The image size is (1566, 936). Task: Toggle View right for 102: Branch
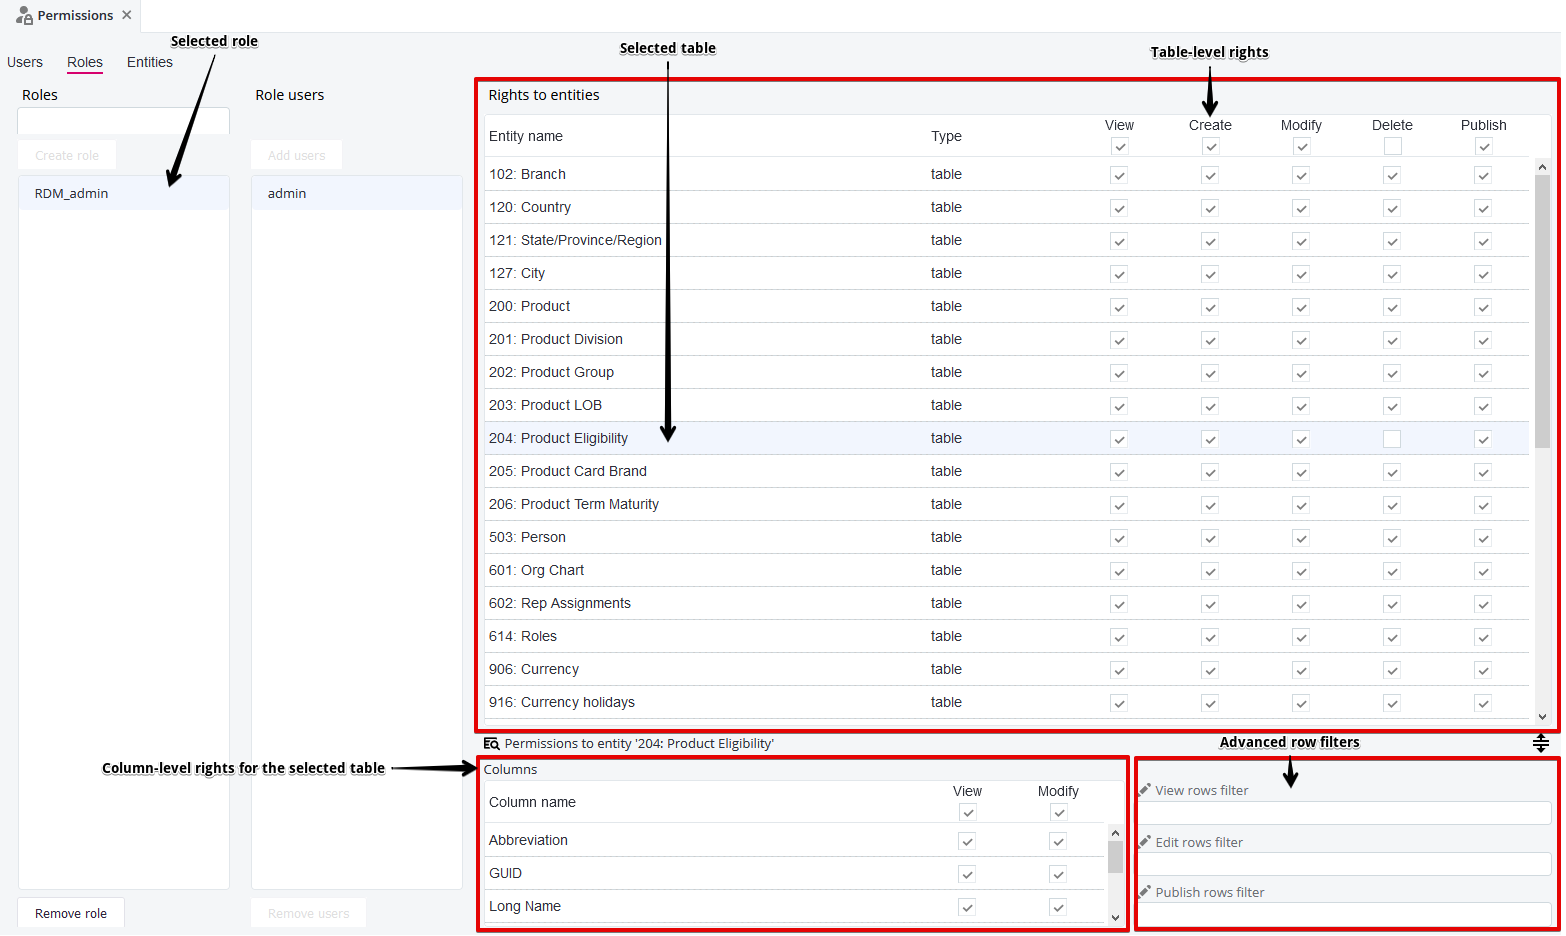pos(1119,175)
